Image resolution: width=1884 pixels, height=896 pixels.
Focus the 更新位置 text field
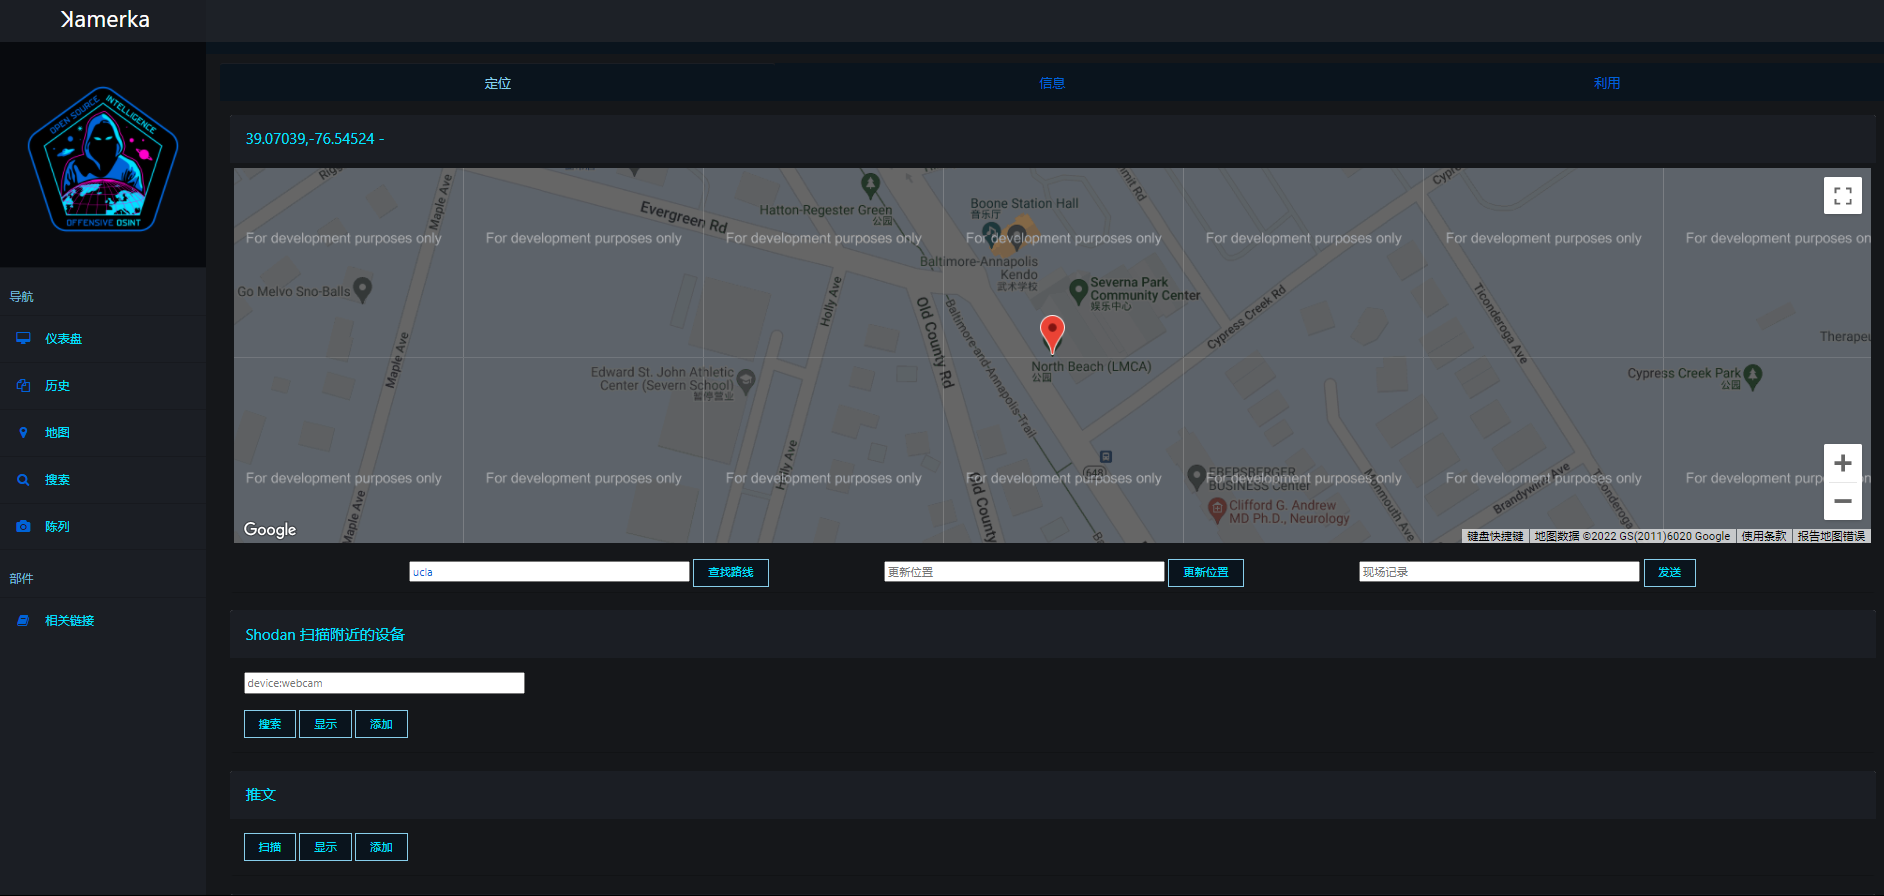(x=1024, y=572)
